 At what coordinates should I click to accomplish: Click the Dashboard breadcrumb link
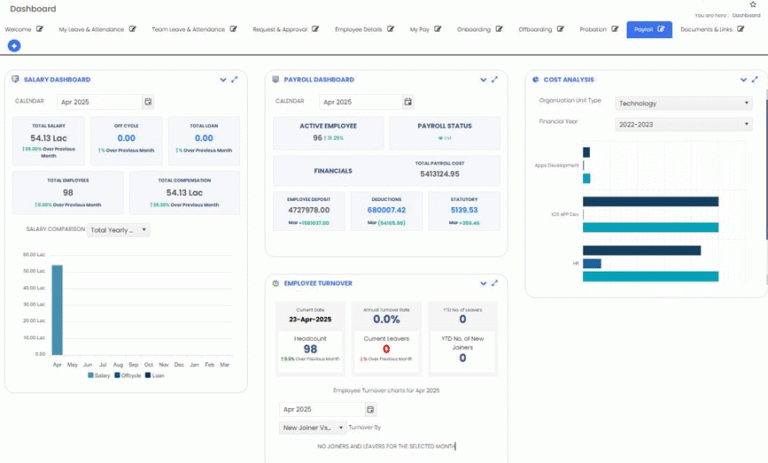(746, 15)
